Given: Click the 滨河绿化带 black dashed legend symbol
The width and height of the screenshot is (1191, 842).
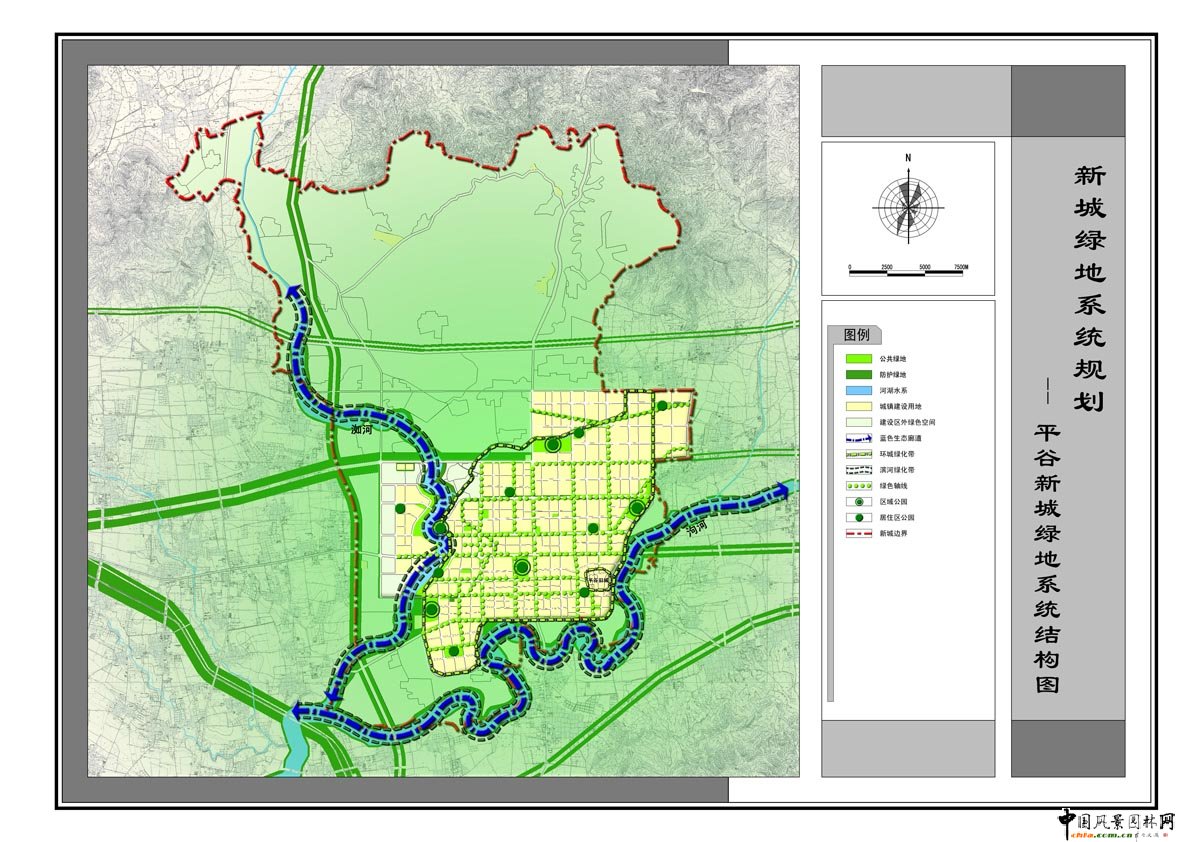Looking at the screenshot, I should (x=860, y=470).
